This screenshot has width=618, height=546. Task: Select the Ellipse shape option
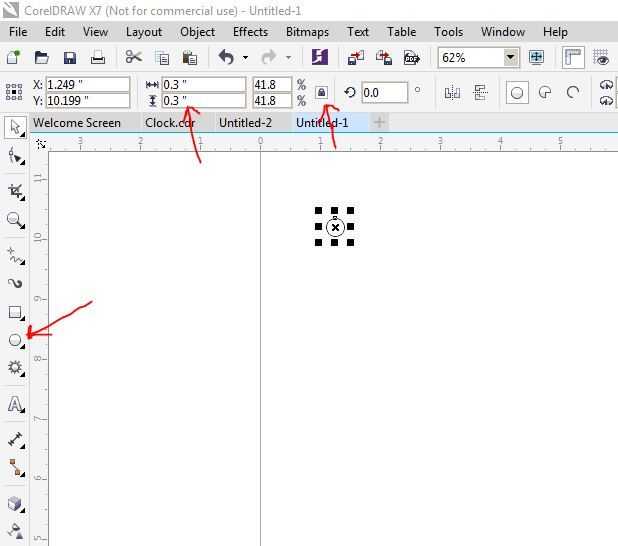click(x=517, y=93)
